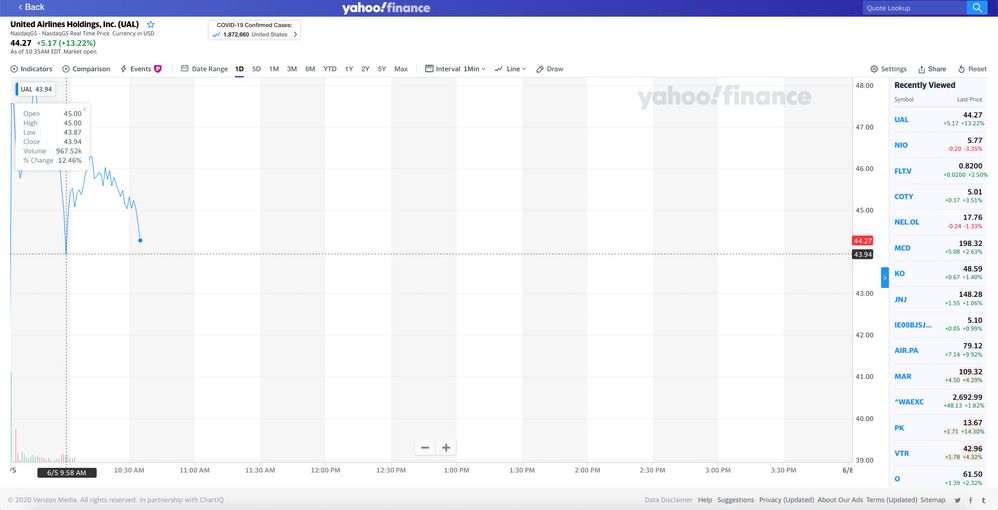Screen dimensions: 998x510
Task: Open the Draw tool
Action: click(550, 69)
